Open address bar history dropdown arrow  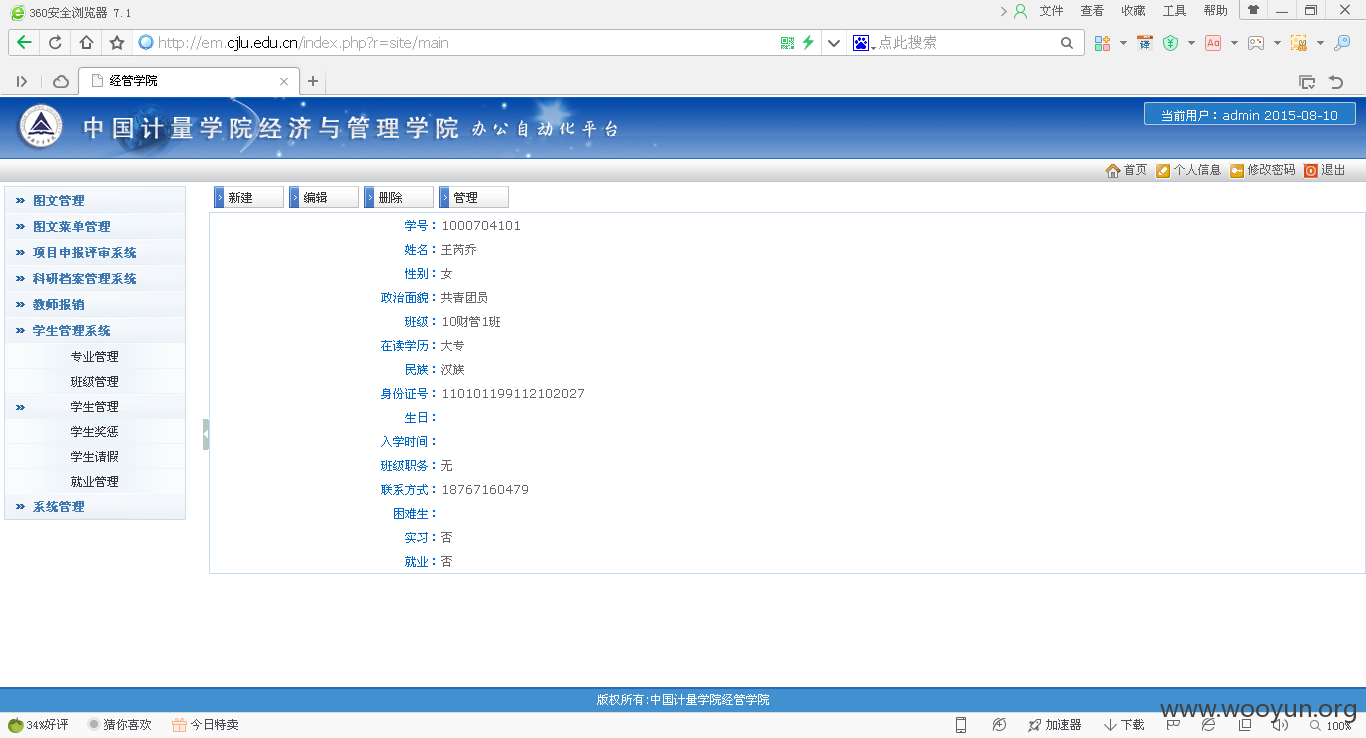834,43
